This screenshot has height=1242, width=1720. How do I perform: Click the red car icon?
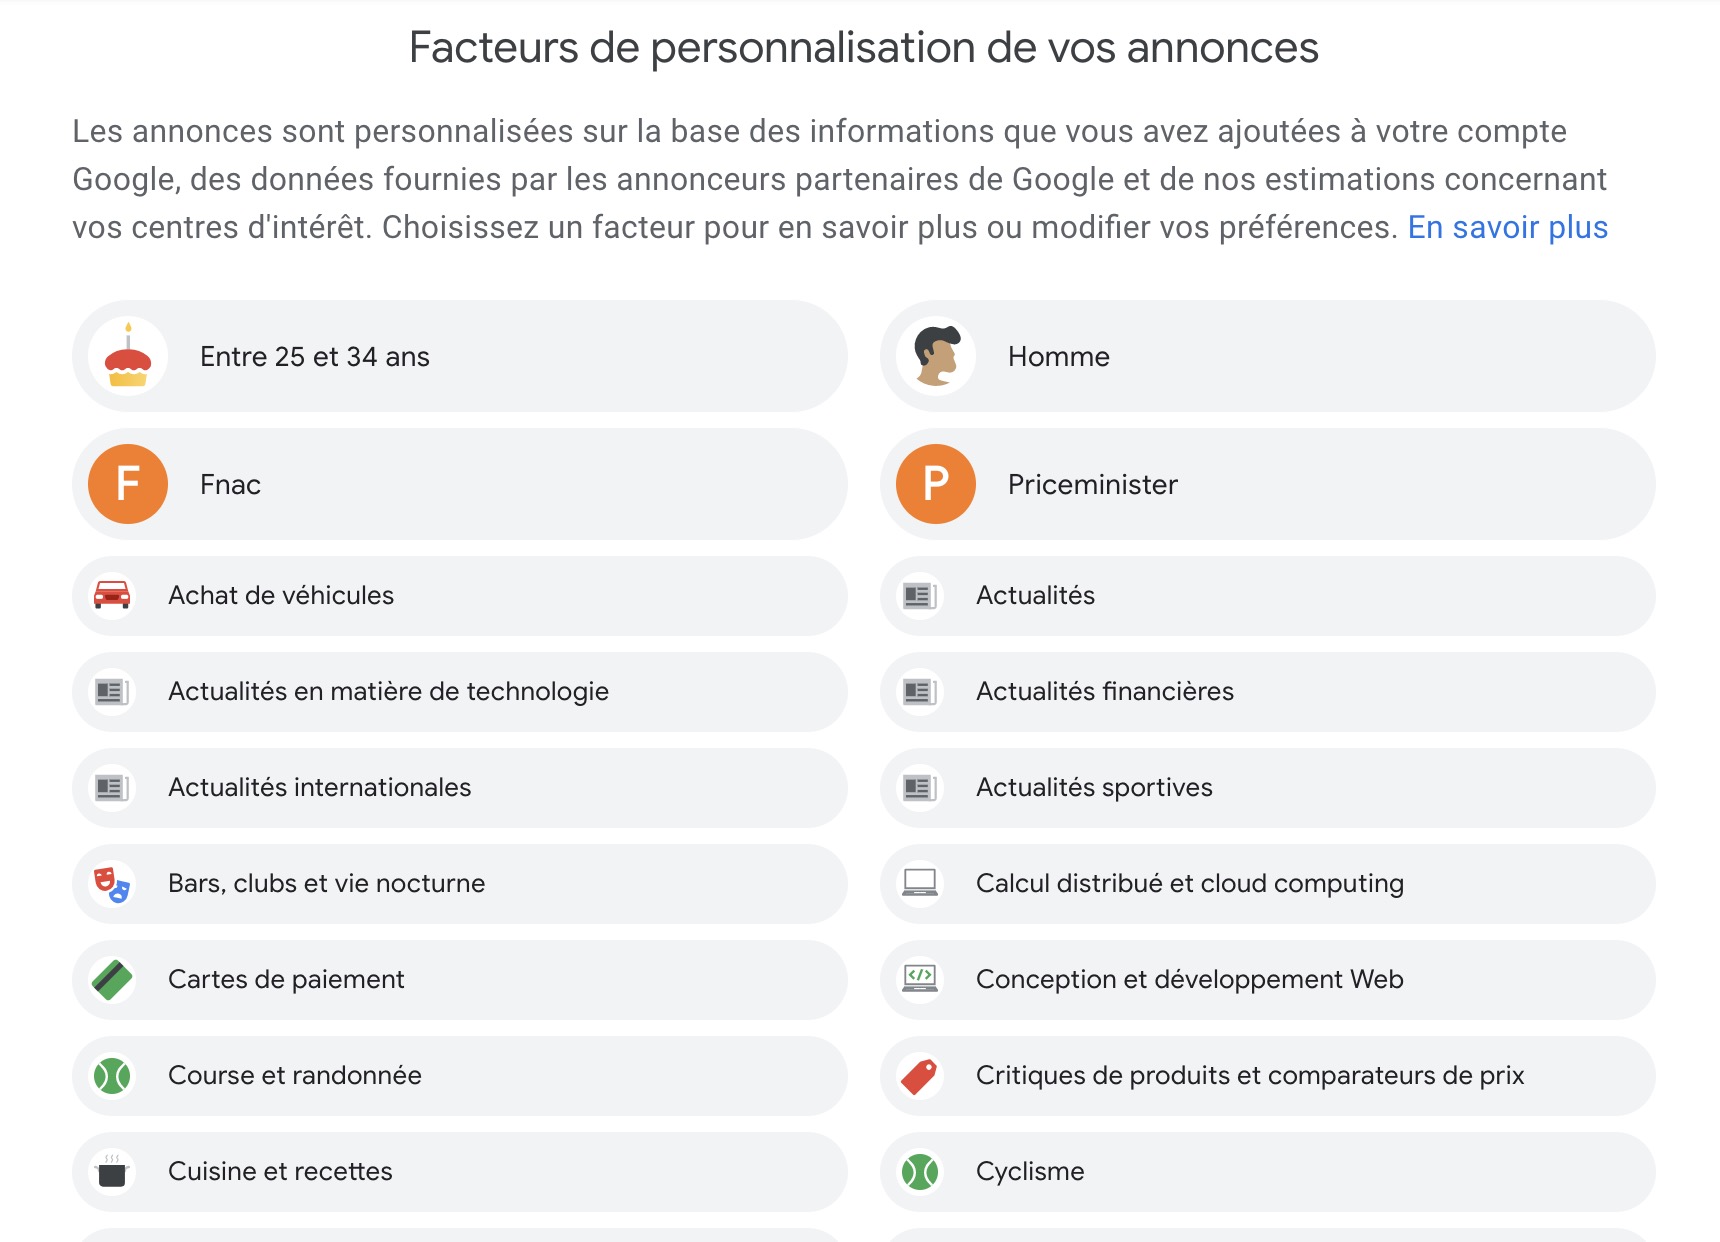coord(112,596)
